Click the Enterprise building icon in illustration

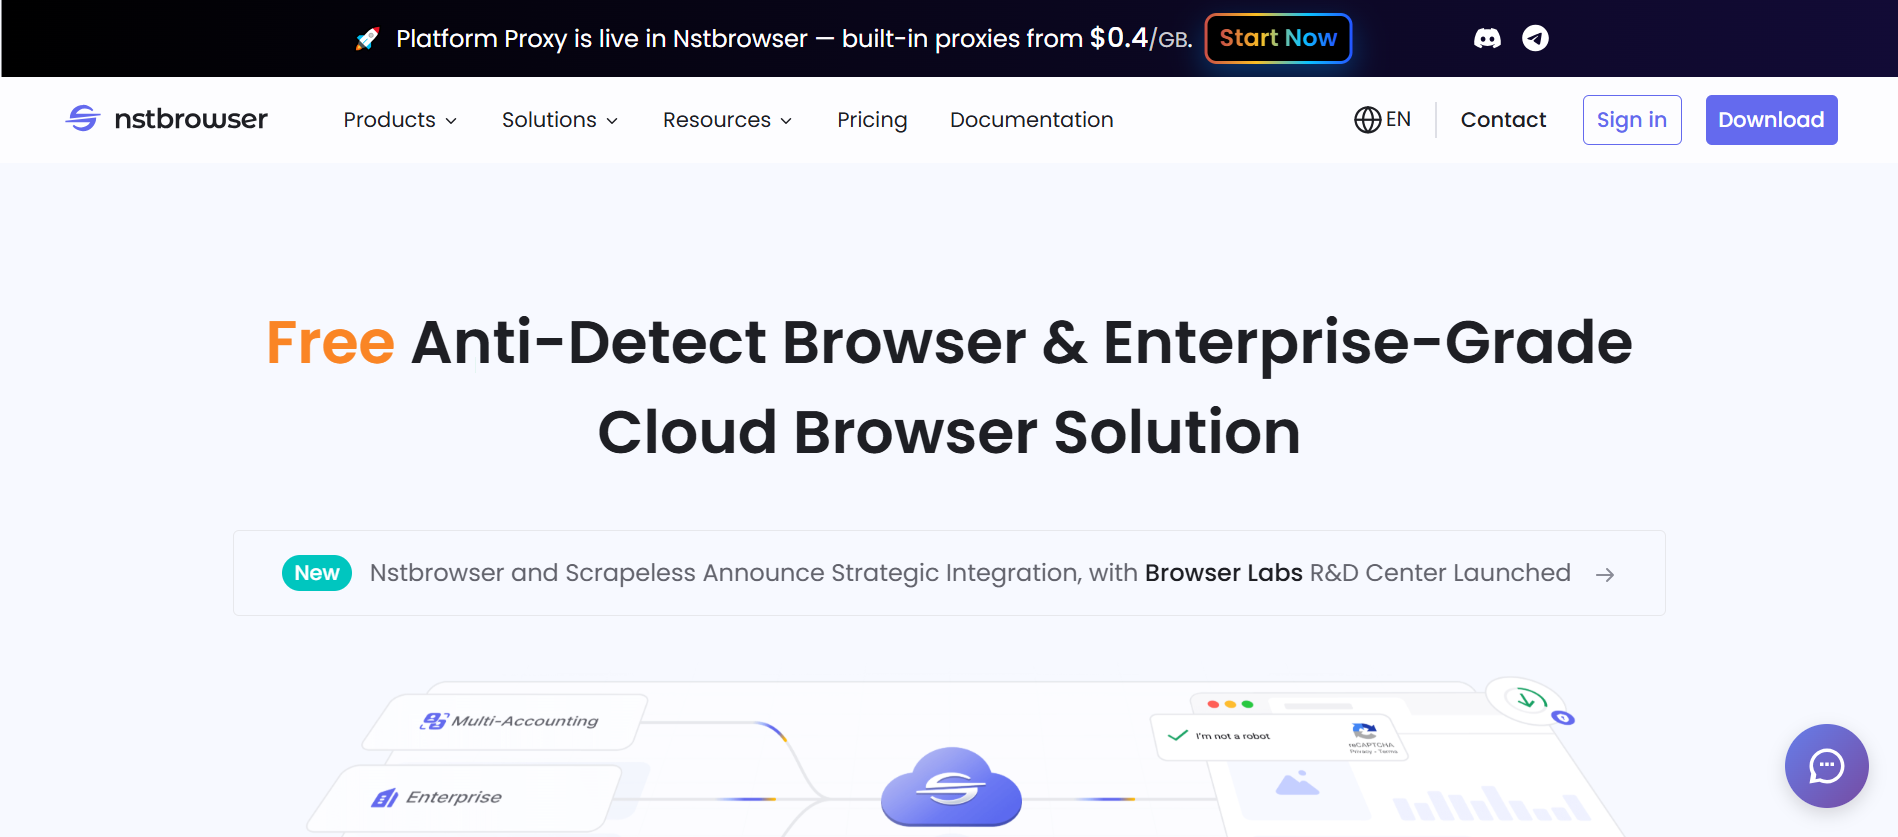click(385, 797)
